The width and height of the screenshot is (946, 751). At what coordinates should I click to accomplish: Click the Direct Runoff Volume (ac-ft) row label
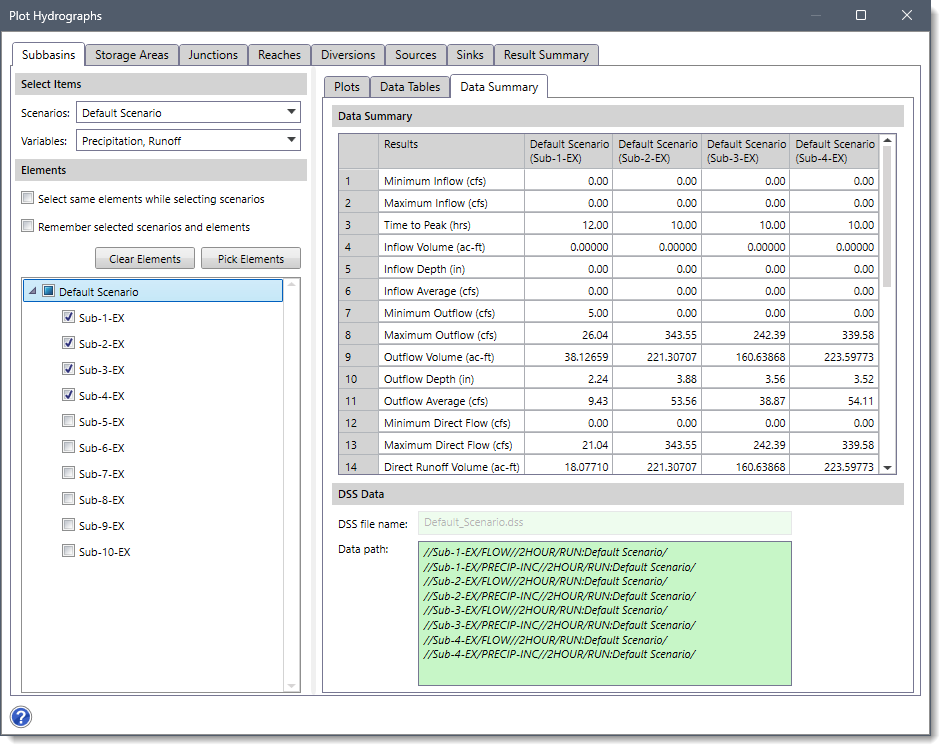tap(451, 467)
